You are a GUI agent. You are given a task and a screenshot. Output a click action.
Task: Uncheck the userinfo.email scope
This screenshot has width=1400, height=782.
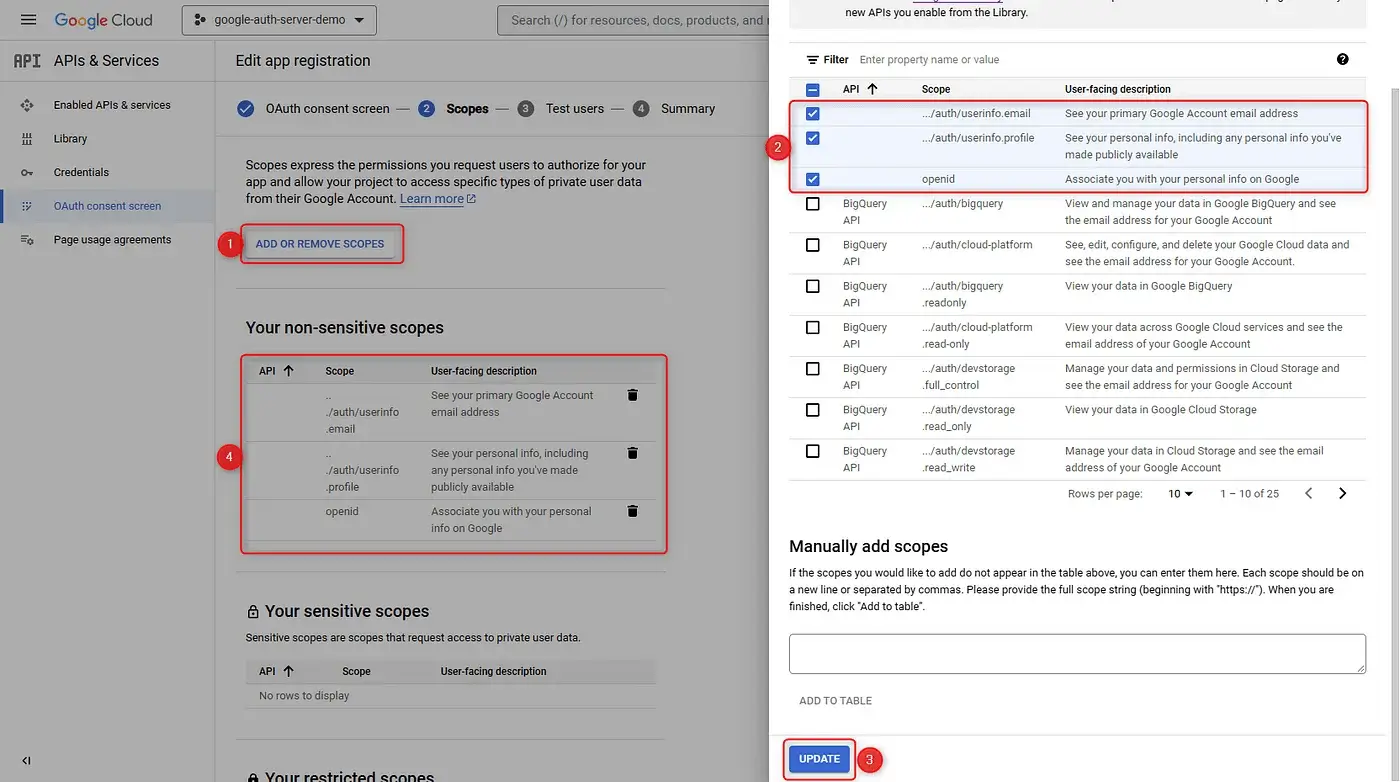tap(813, 114)
